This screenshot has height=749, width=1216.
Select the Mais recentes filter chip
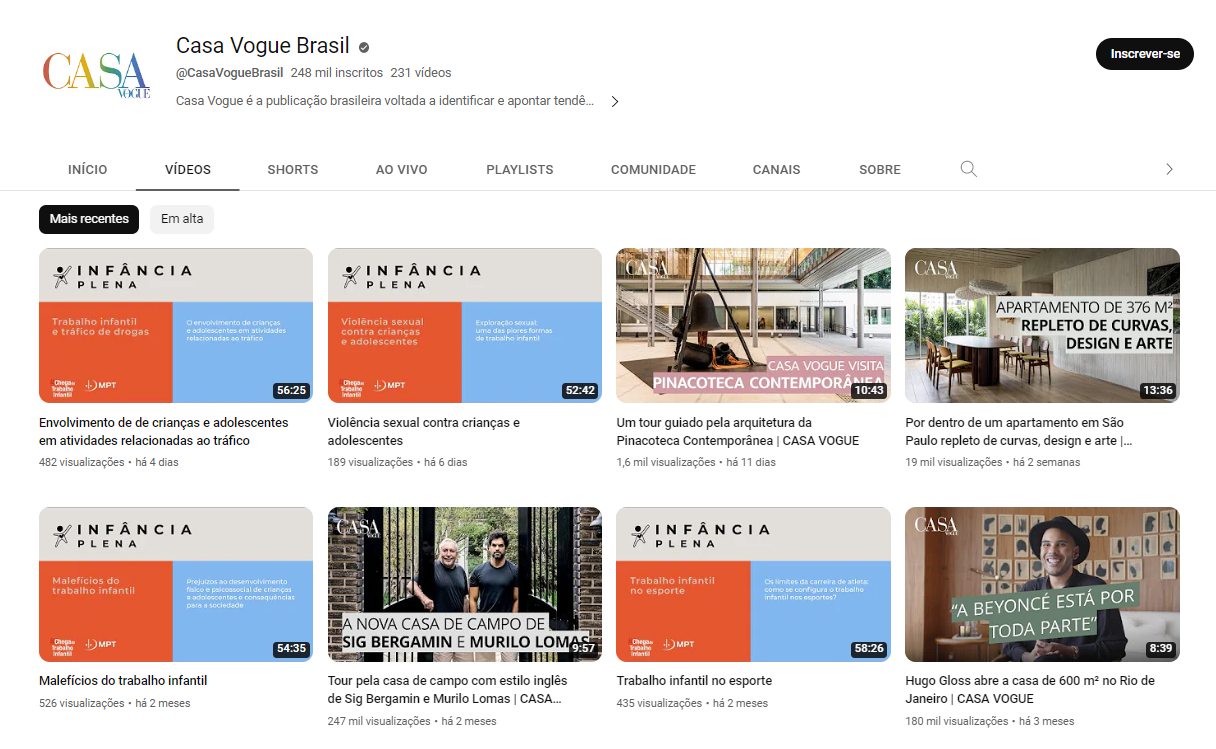(89, 219)
